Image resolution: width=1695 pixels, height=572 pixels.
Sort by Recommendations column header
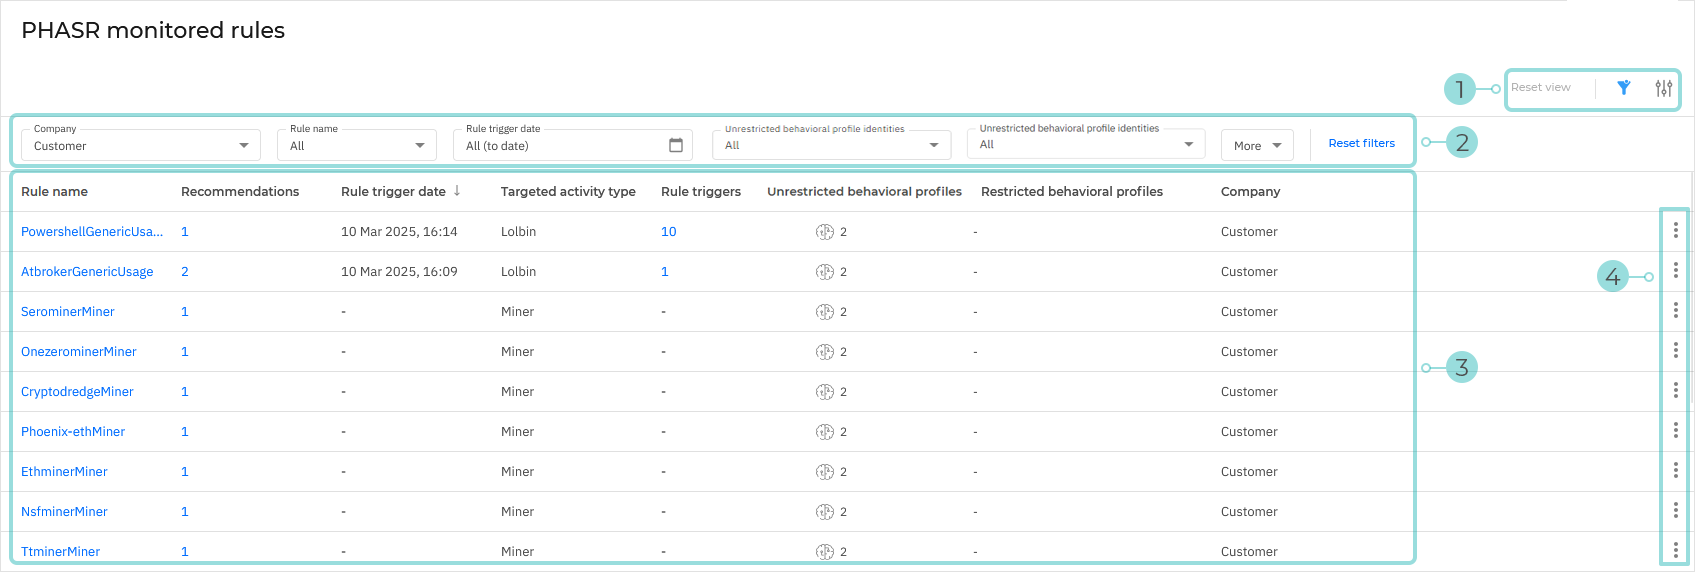[240, 191]
